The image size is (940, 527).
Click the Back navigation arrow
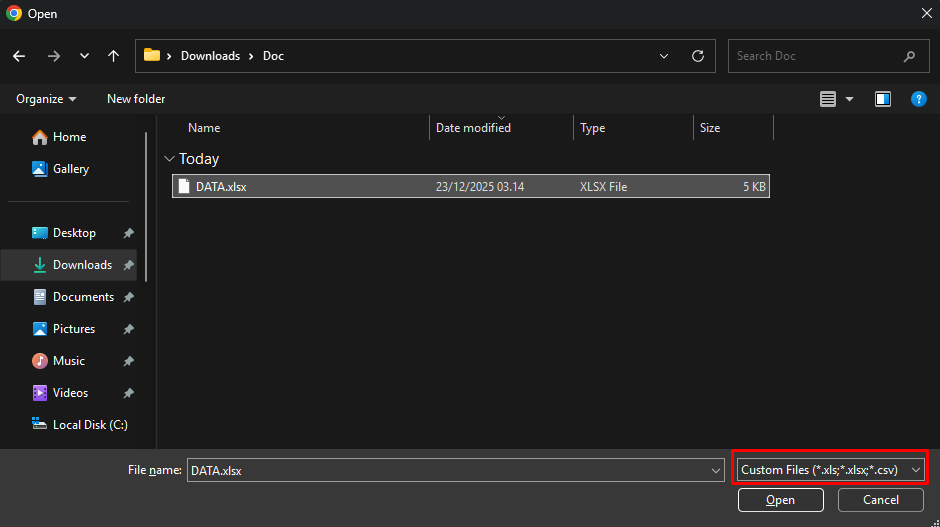[x=19, y=56]
